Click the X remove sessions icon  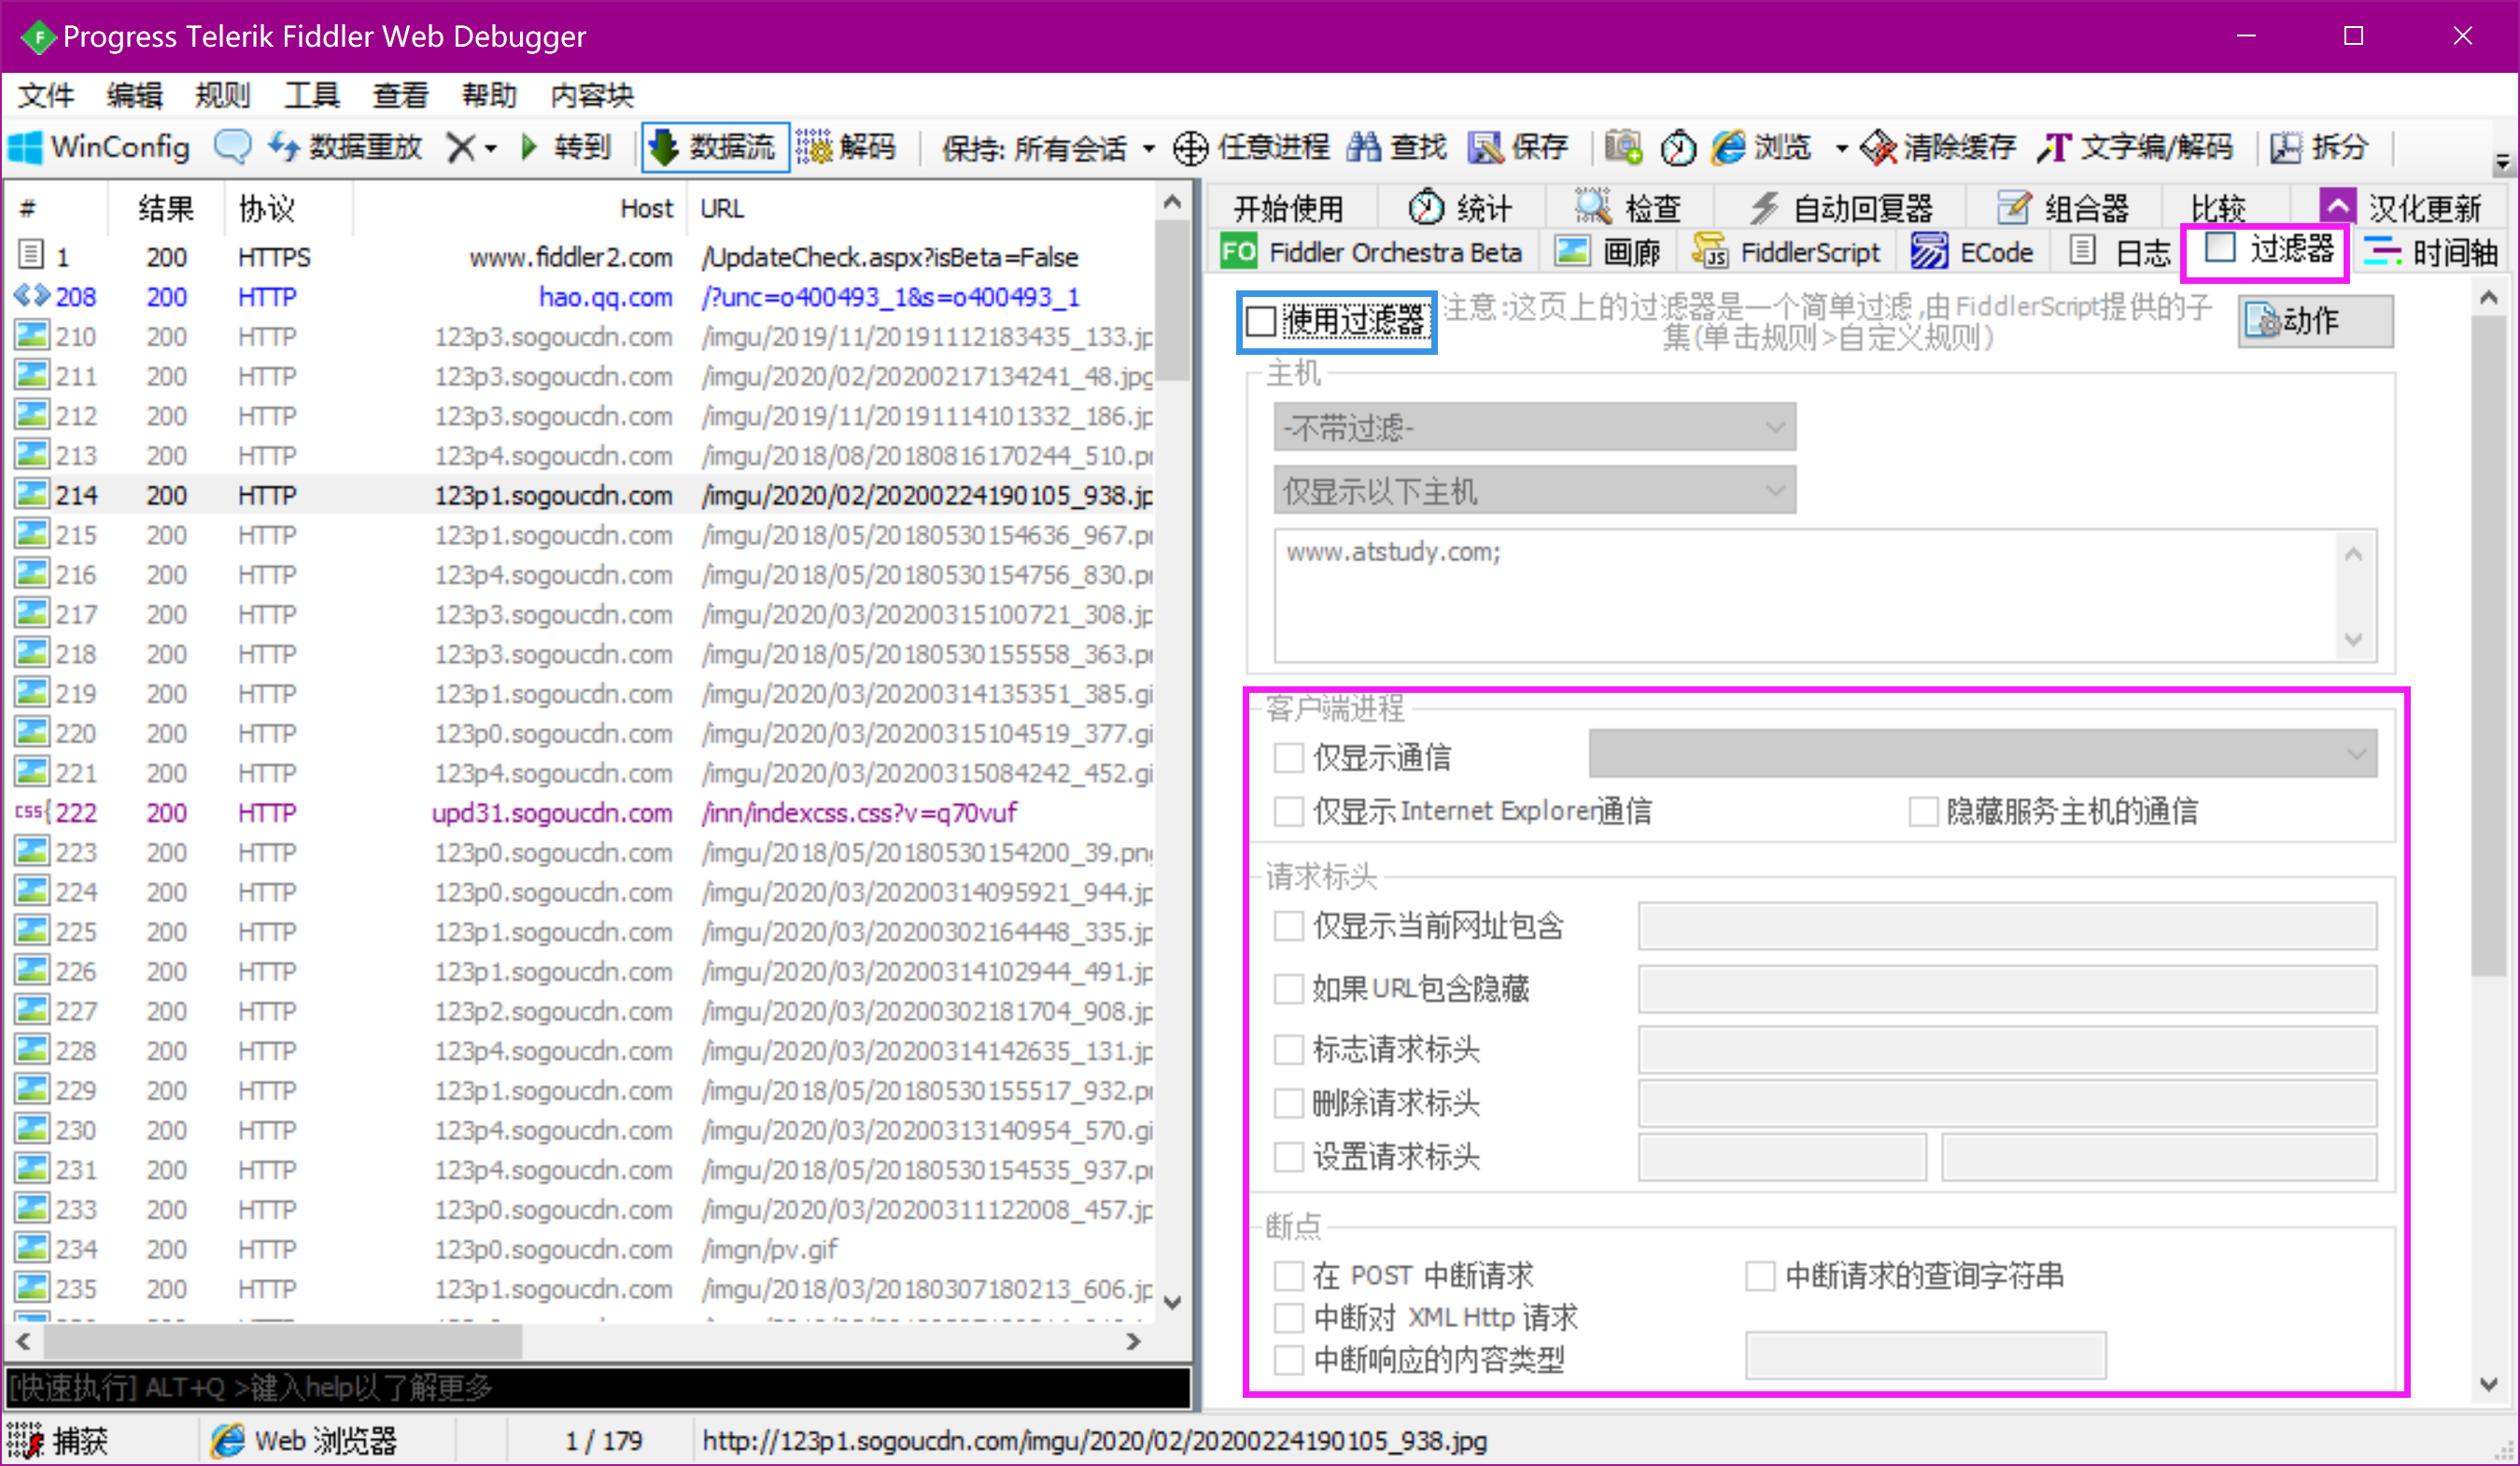click(x=460, y=148)
